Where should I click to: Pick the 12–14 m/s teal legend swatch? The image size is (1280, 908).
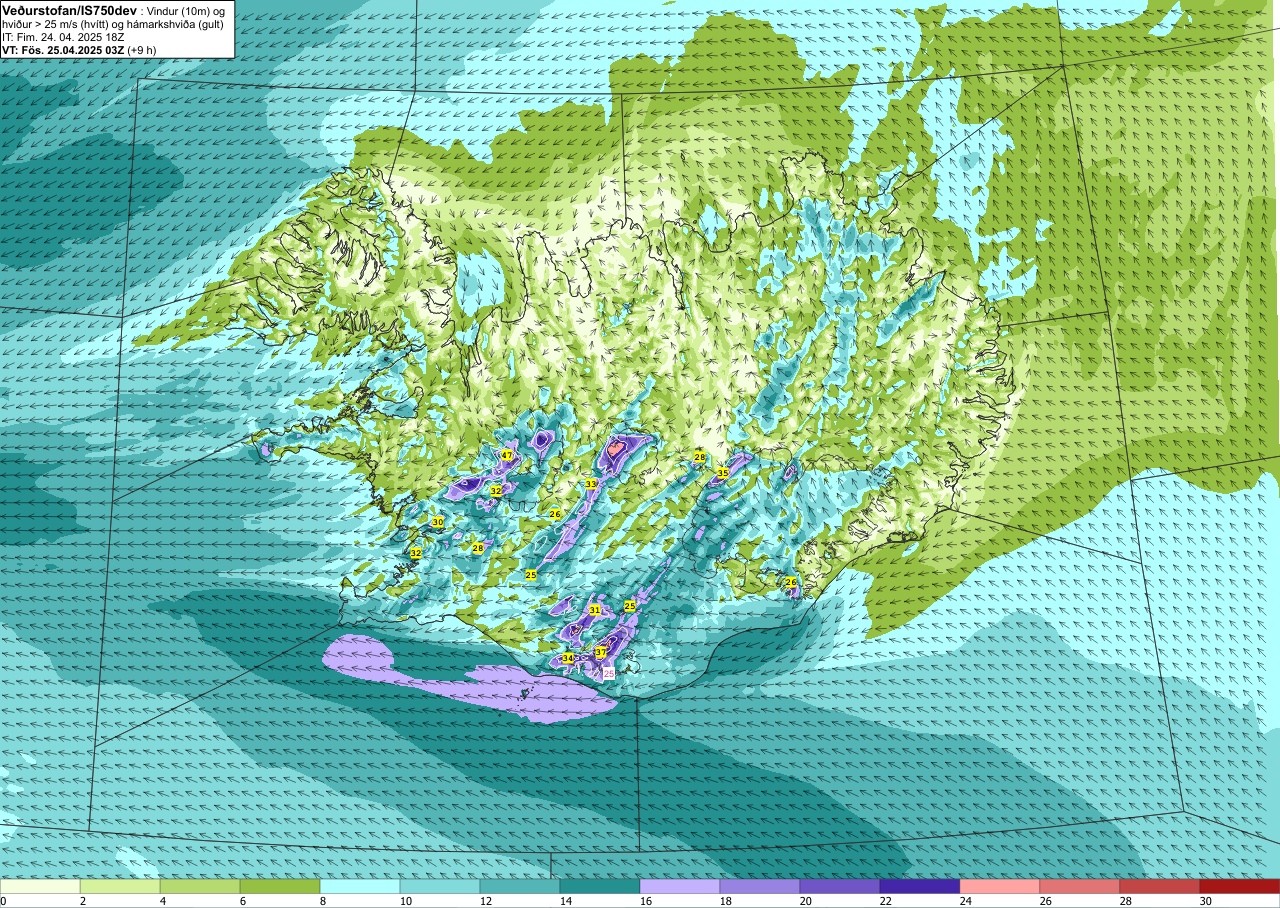click(x=520, y=886)
